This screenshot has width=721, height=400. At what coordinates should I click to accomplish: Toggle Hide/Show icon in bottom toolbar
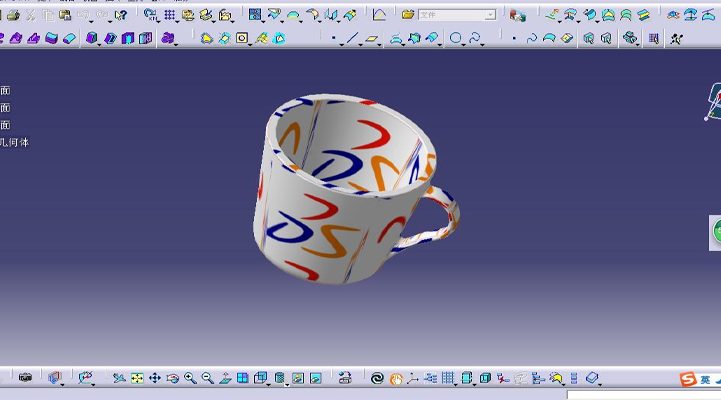click(298, 378)
